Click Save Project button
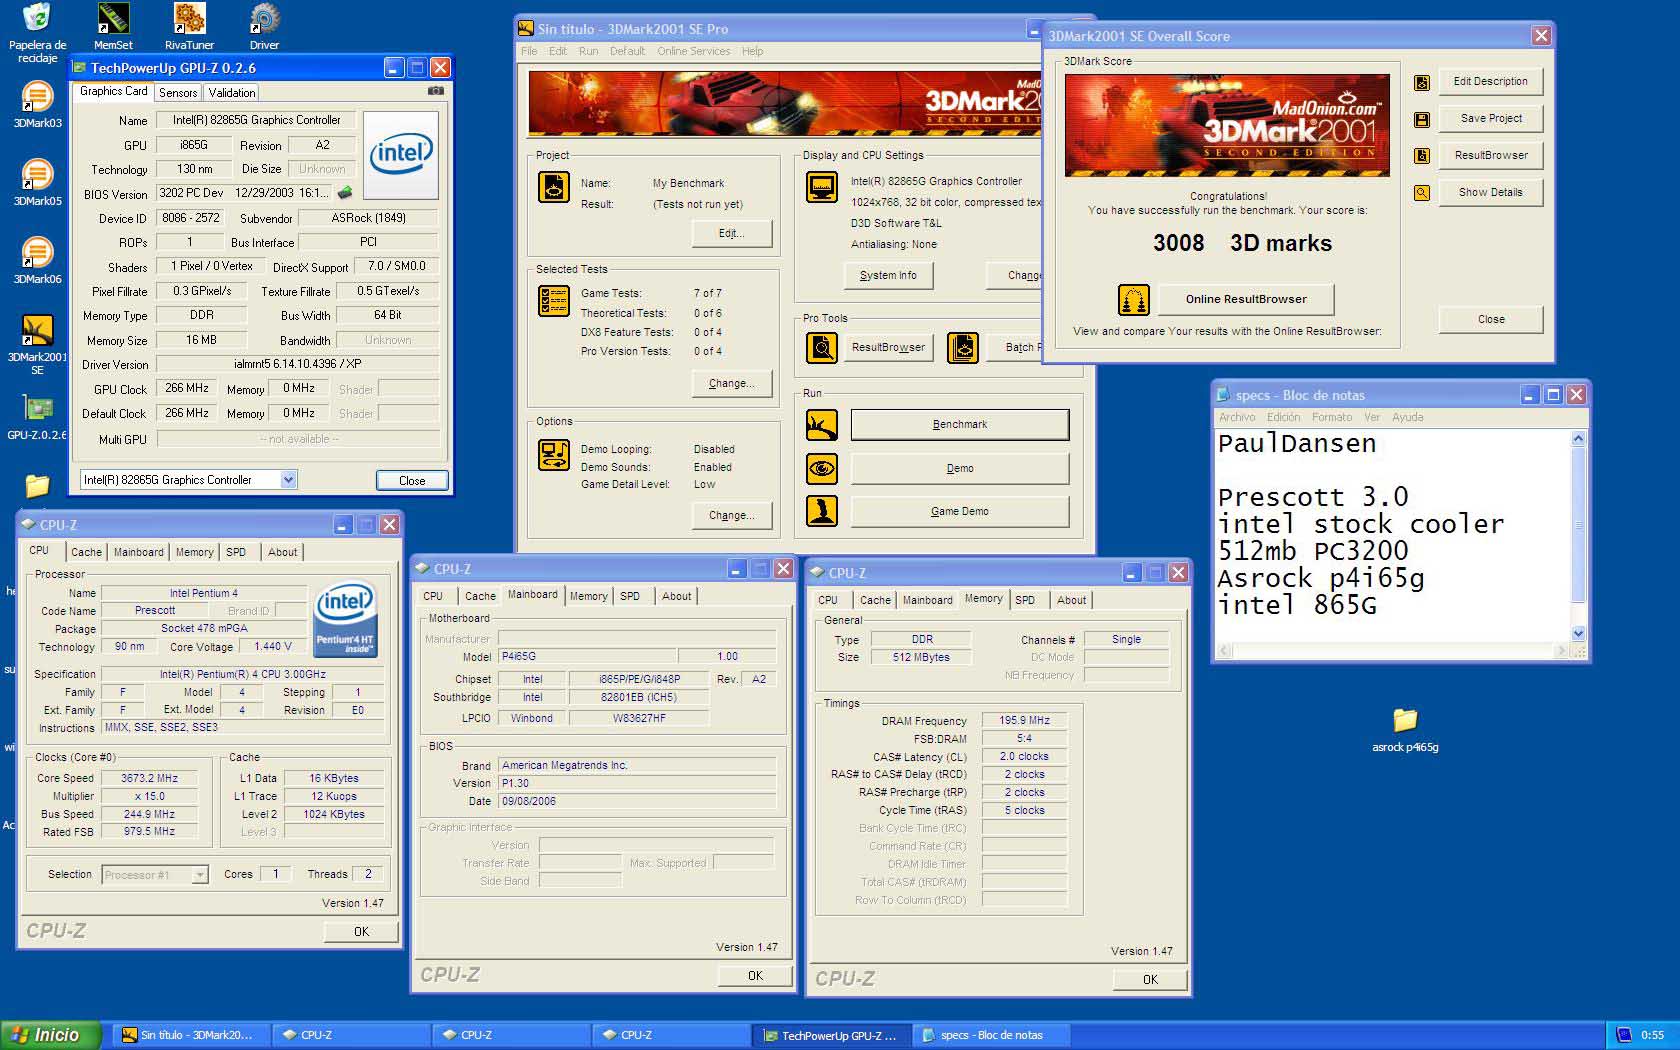Viewport: 1680px width, 1050px height. (x=1491, y=118)
